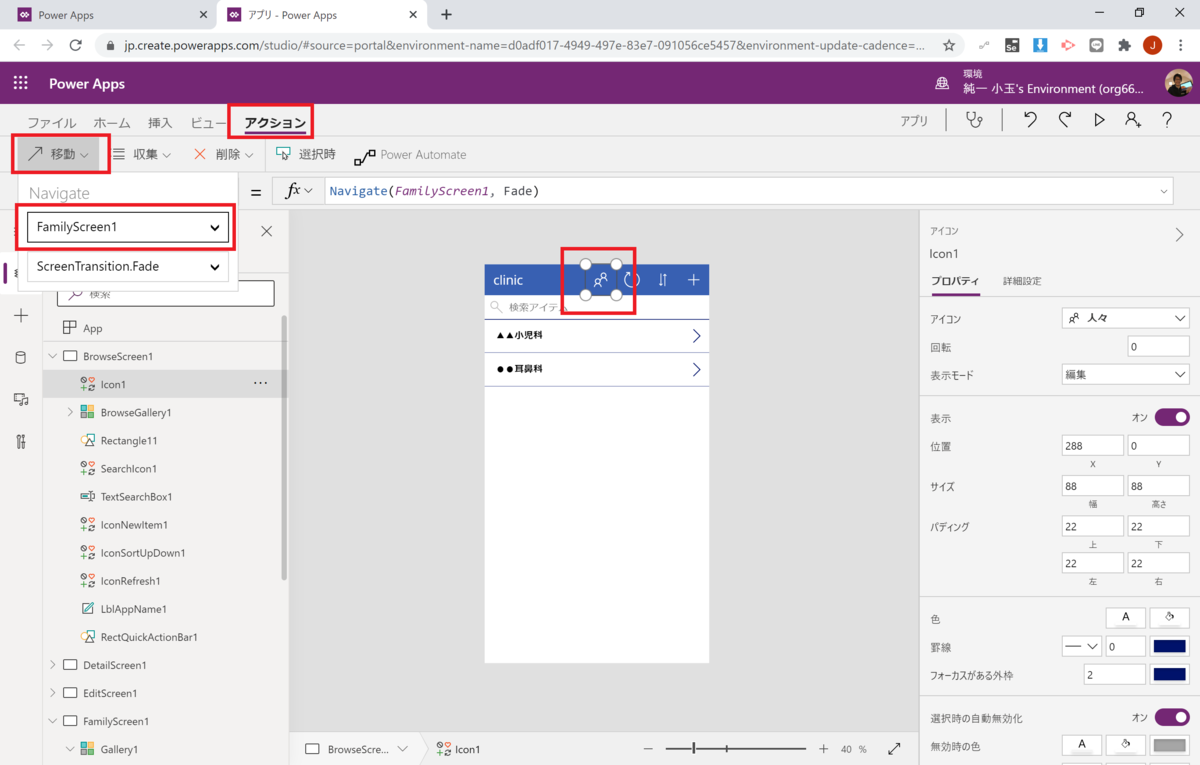1200x765 pixels.
Task: Undo the last action
Action: tap(1030, 120)
